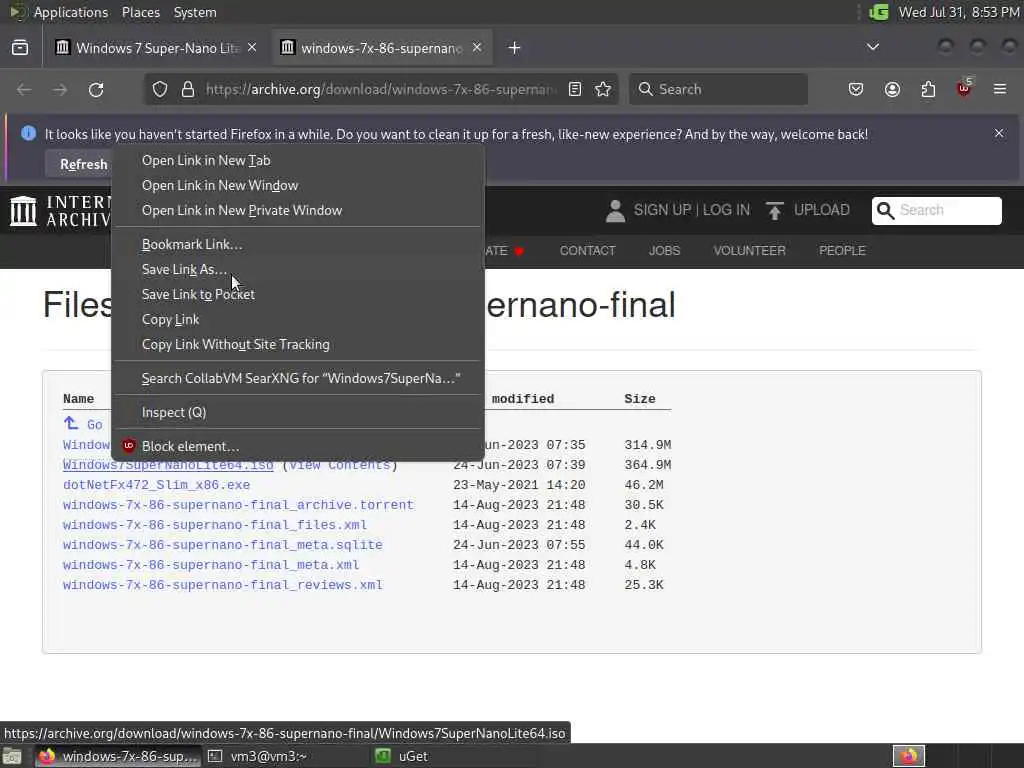
Task: Open the extensions puzzle icon
Action: click(928, 89)
